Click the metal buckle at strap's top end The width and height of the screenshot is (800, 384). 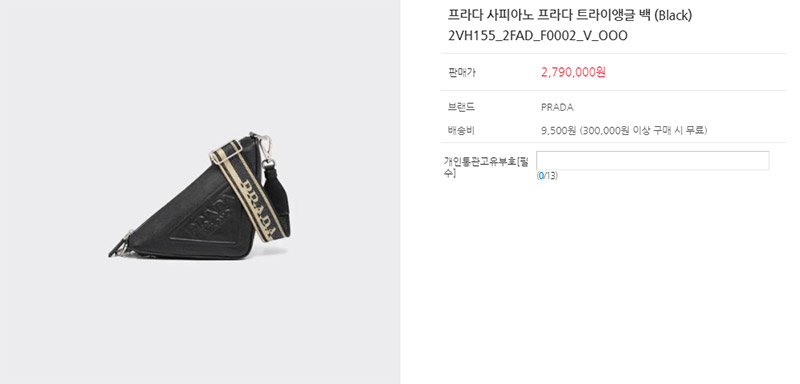pos(224,151)
